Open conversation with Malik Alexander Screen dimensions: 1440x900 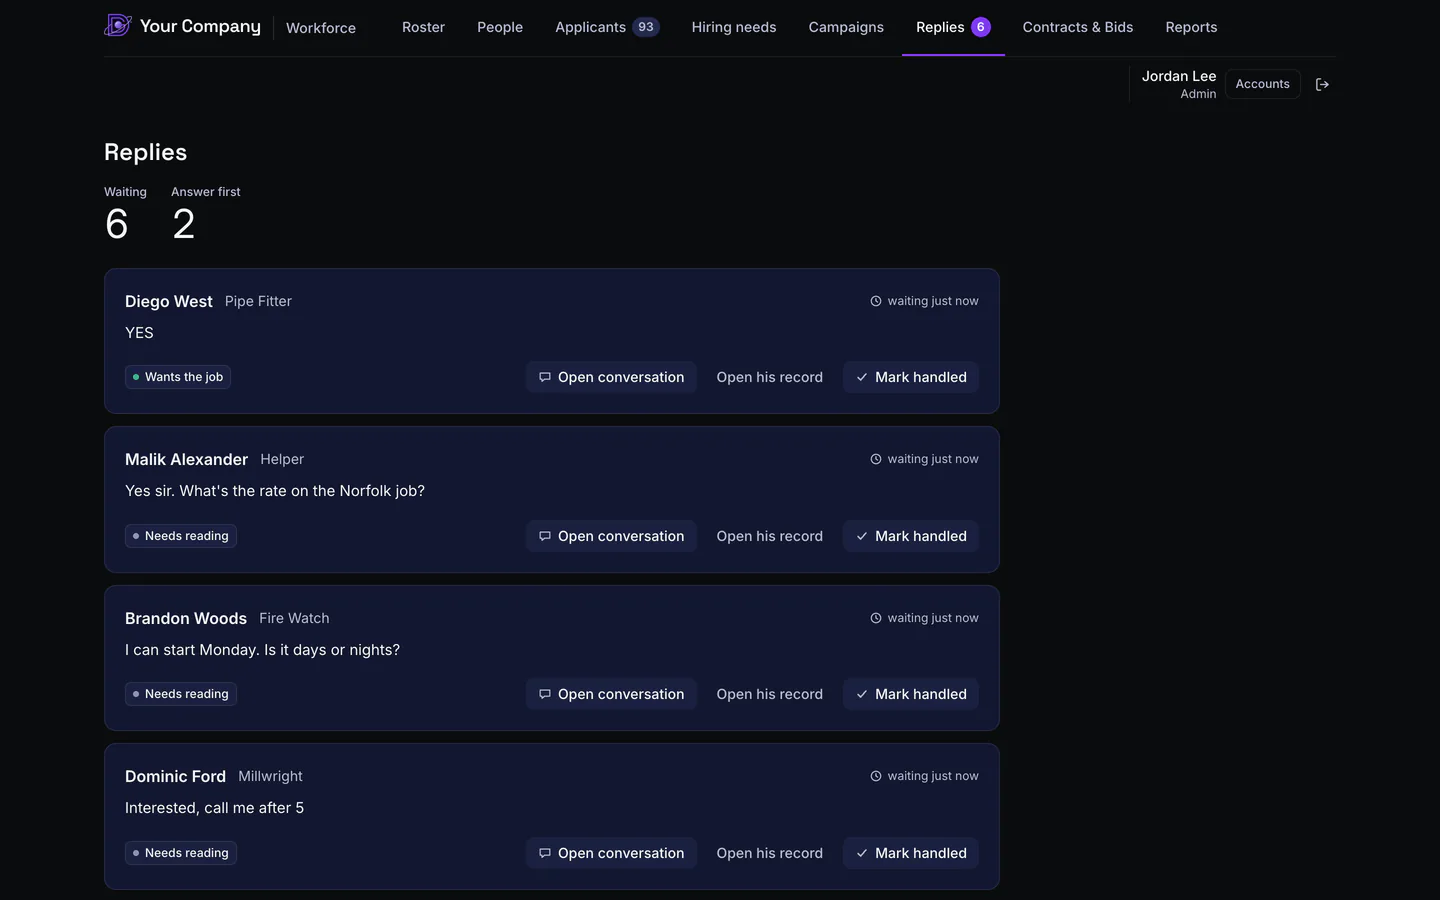pos(611,536)
